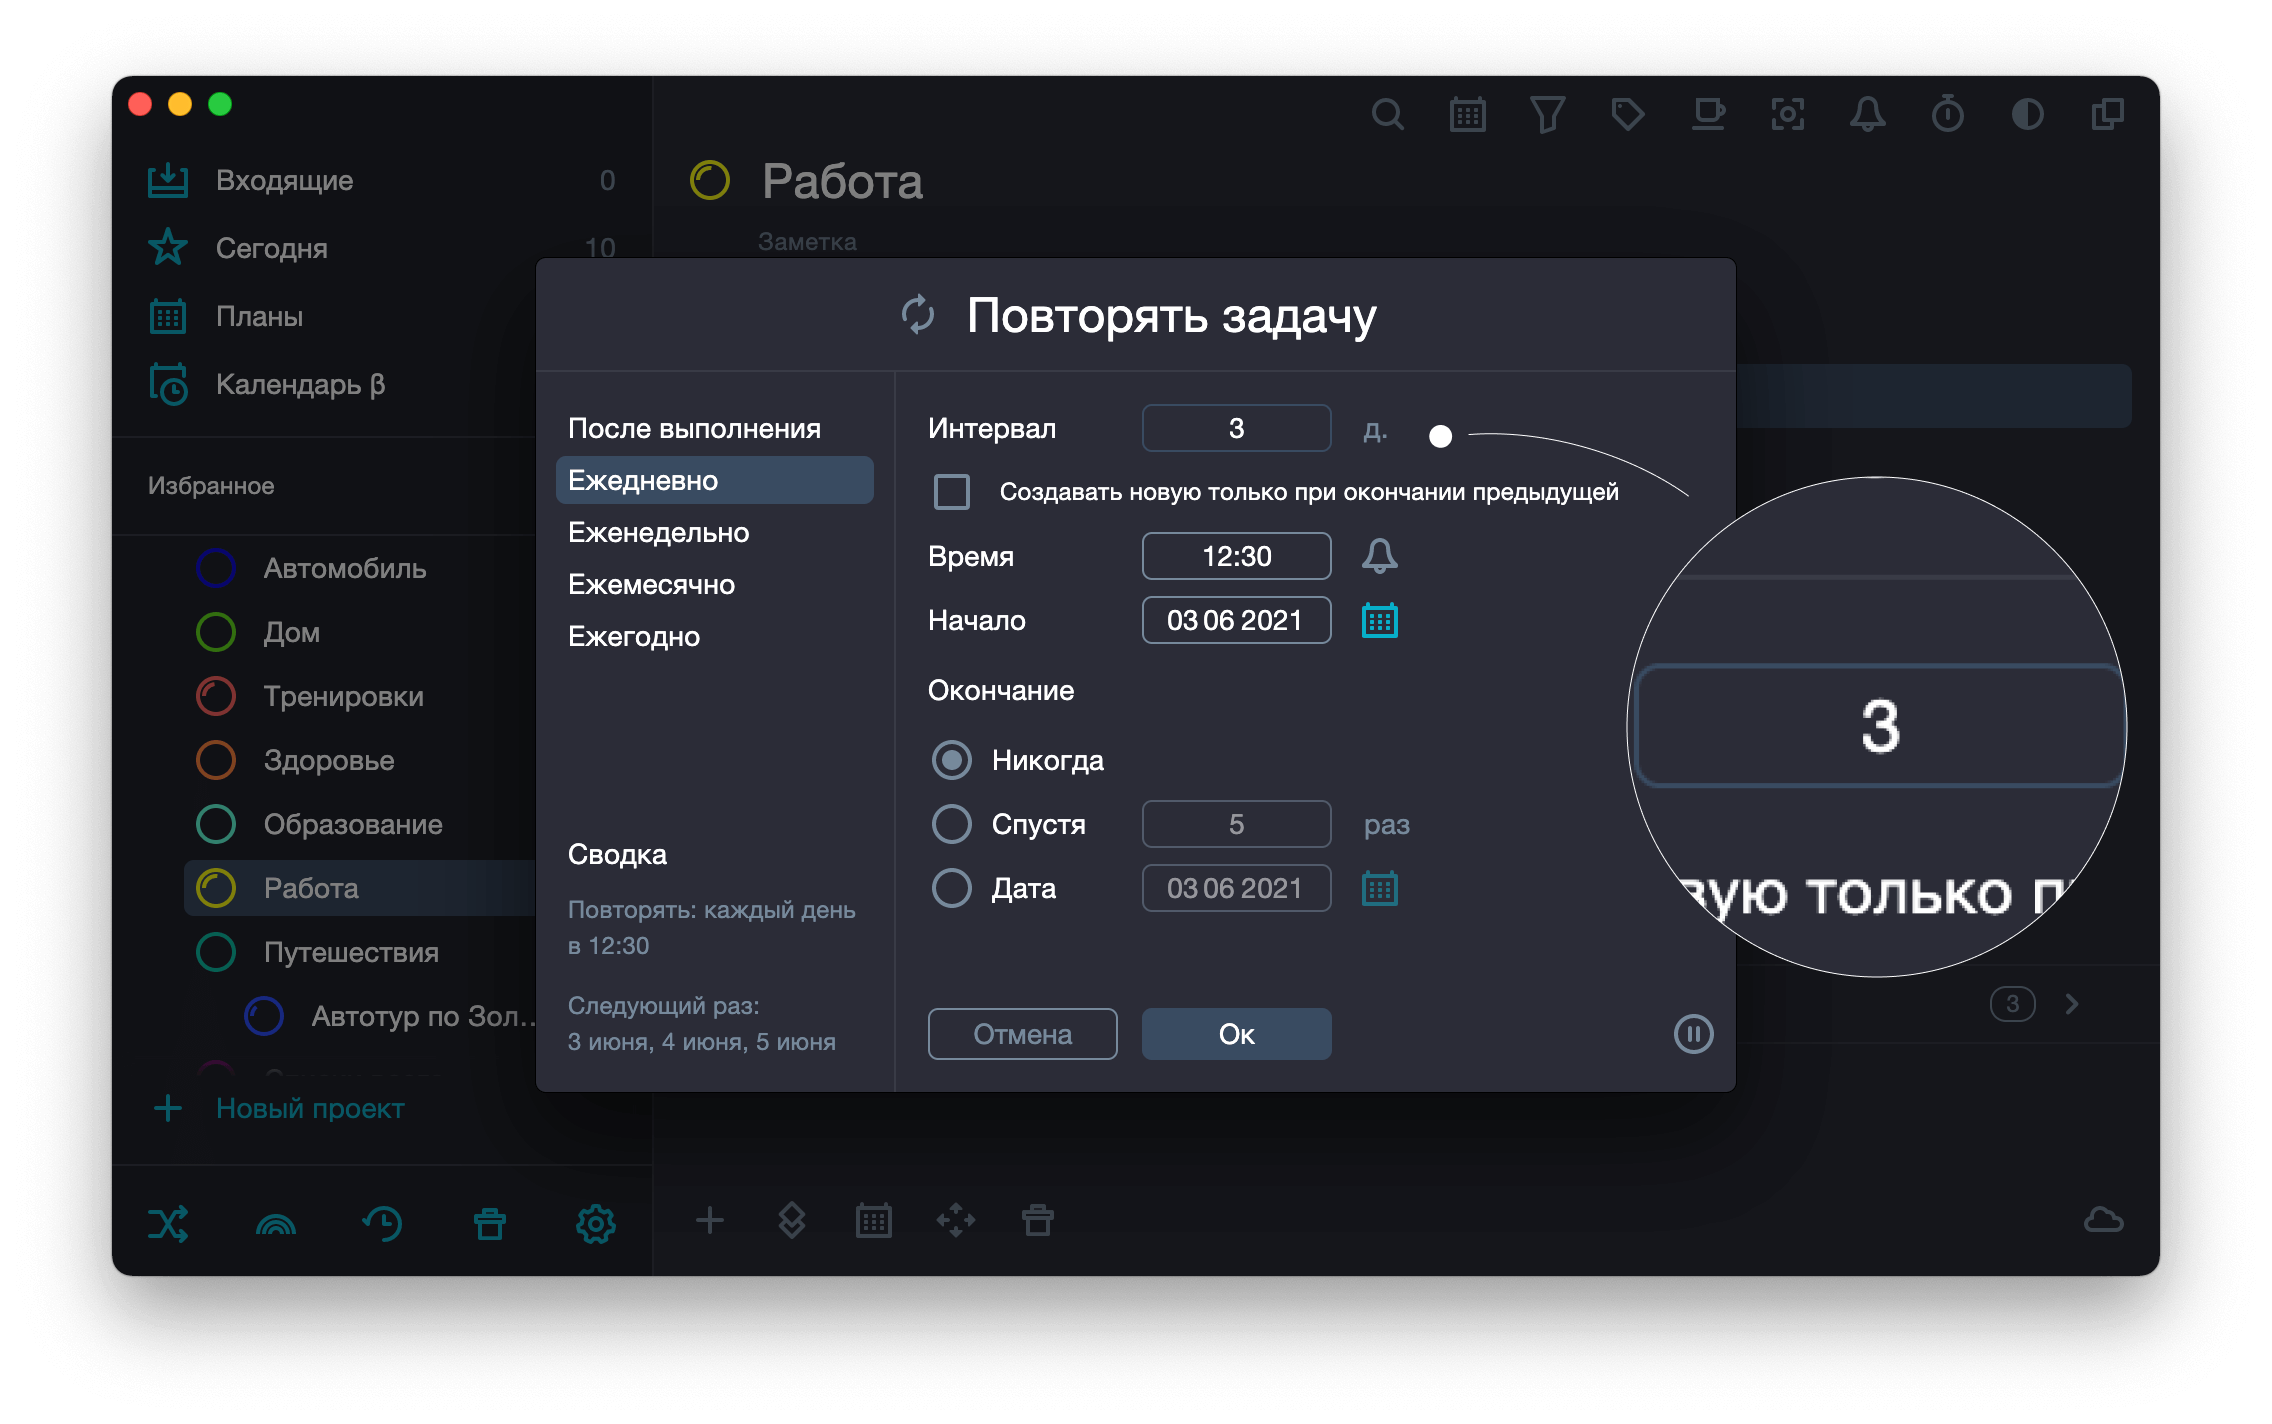The width and height of the screenshot is (2272, 1424).
Task: Open the calendar picker for Начало date
Action: point(1379,621)
